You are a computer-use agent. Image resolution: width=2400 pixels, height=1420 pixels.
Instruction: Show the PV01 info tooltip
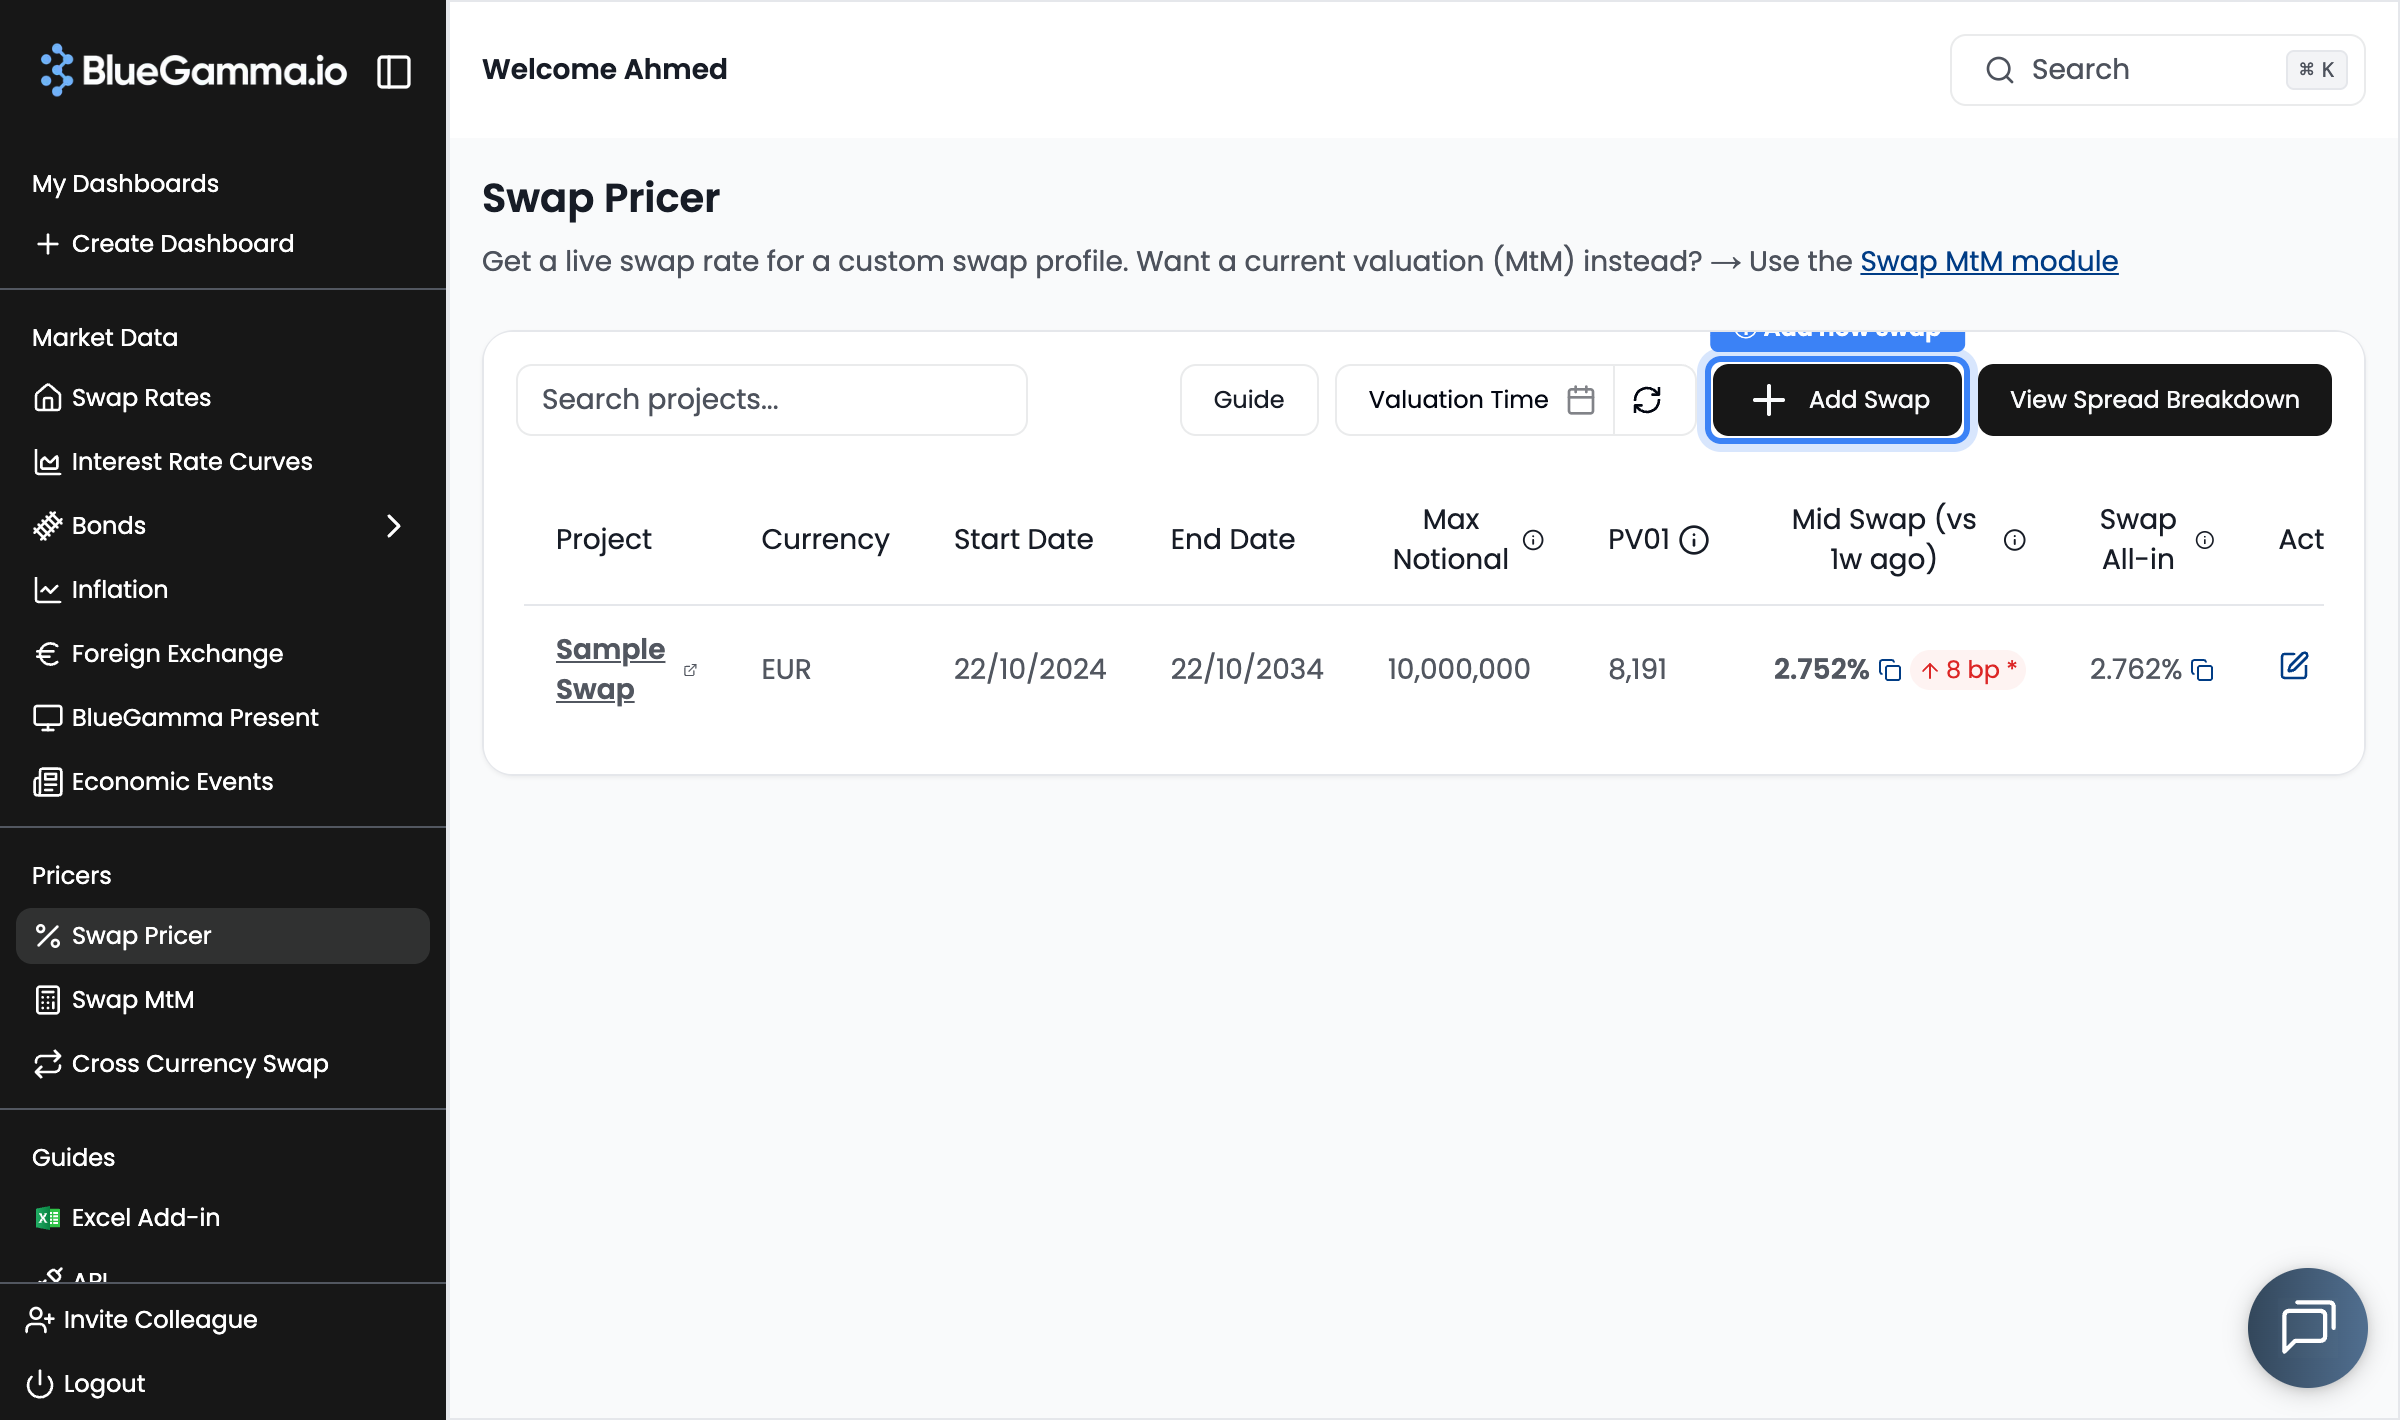[x=1693, y=539]
